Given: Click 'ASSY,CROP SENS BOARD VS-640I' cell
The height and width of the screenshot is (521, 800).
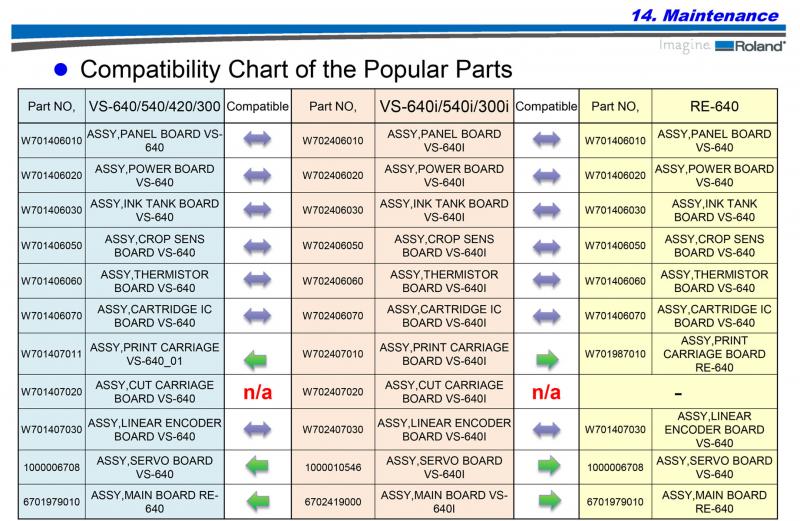Looking at the screenshot, I should pyautogui.click(x=444, y=245).
